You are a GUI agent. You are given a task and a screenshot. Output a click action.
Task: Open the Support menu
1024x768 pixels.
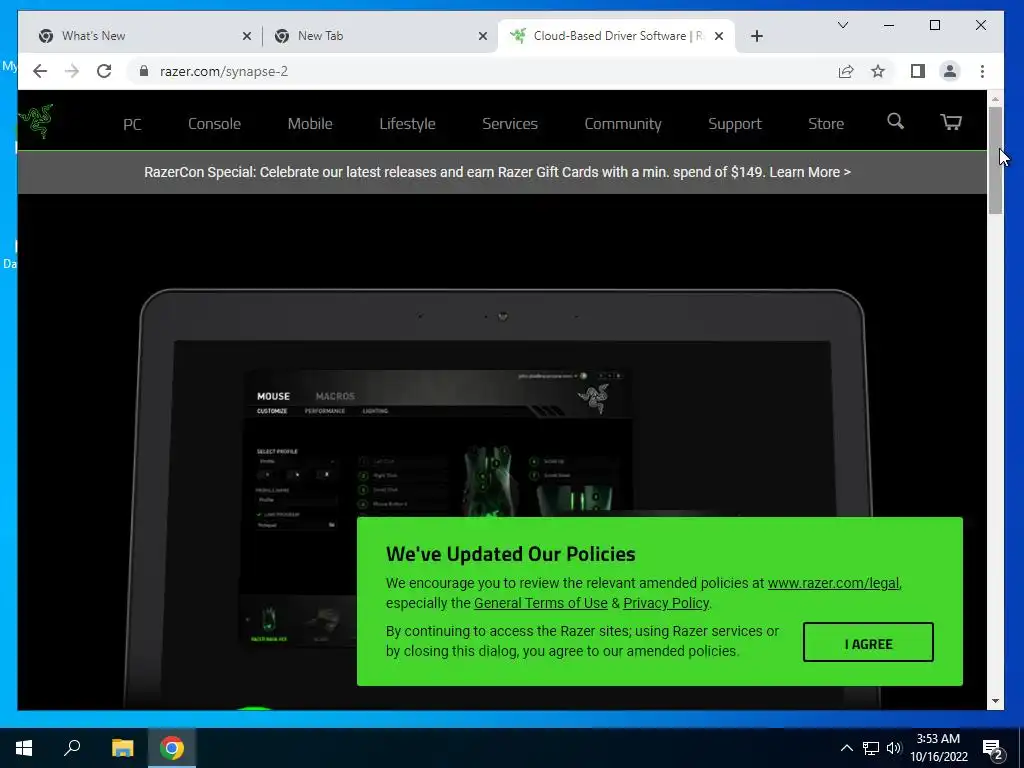(x=735, y=123)
